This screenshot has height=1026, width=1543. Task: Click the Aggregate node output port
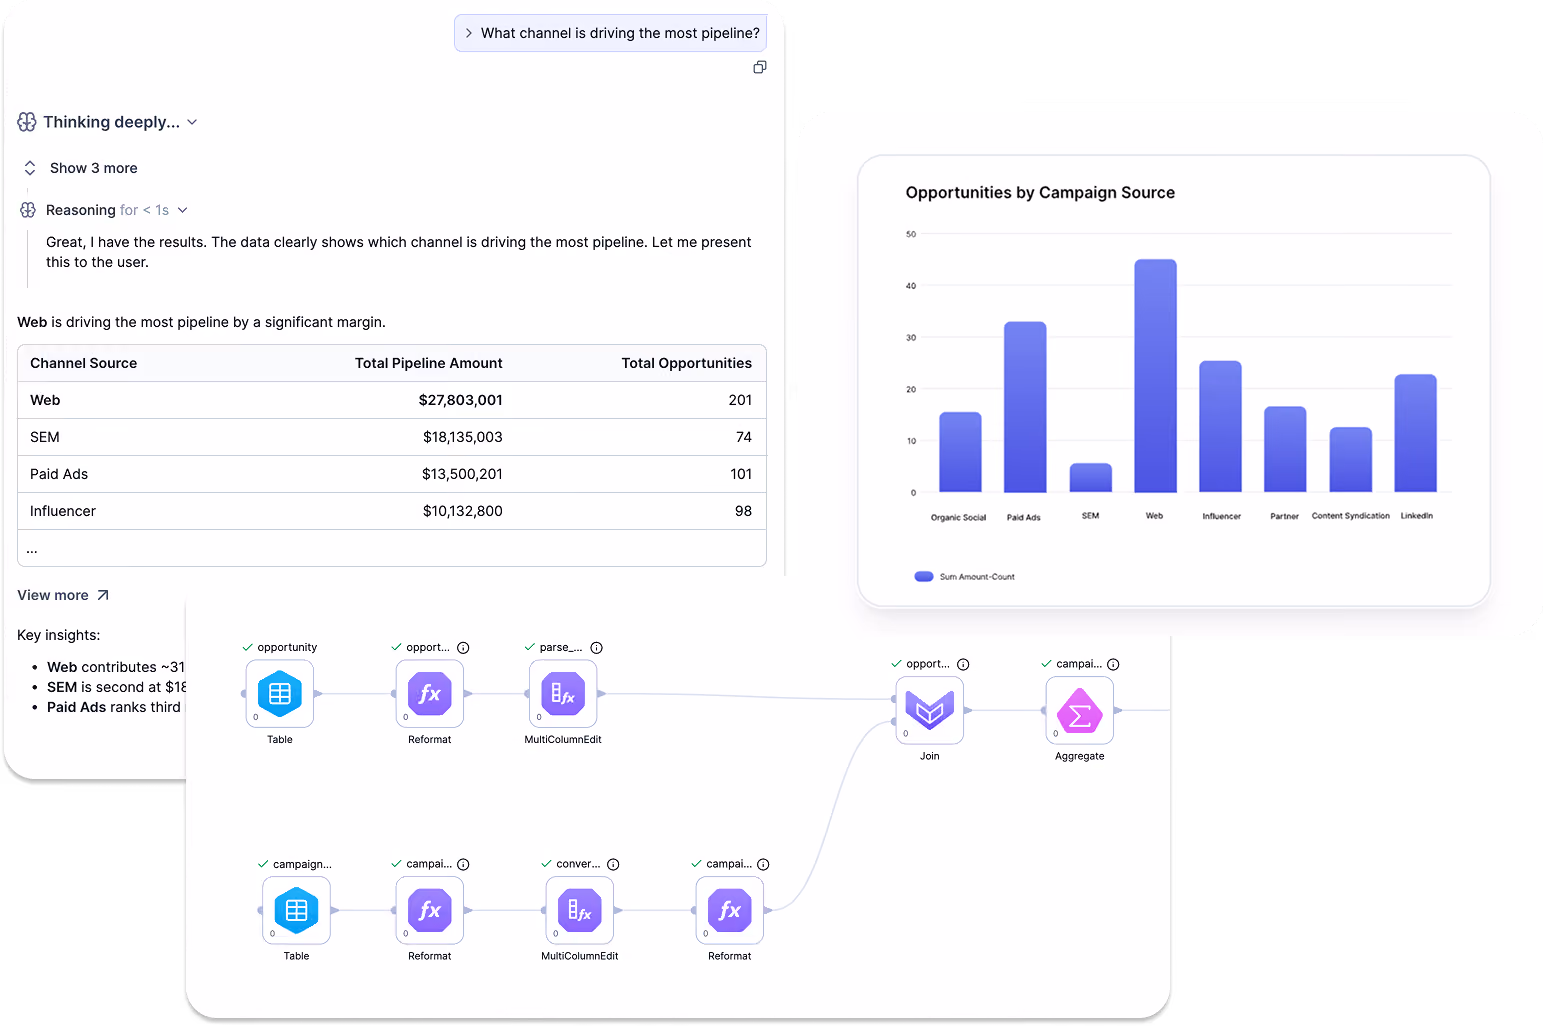click(x=1118, y=710)
